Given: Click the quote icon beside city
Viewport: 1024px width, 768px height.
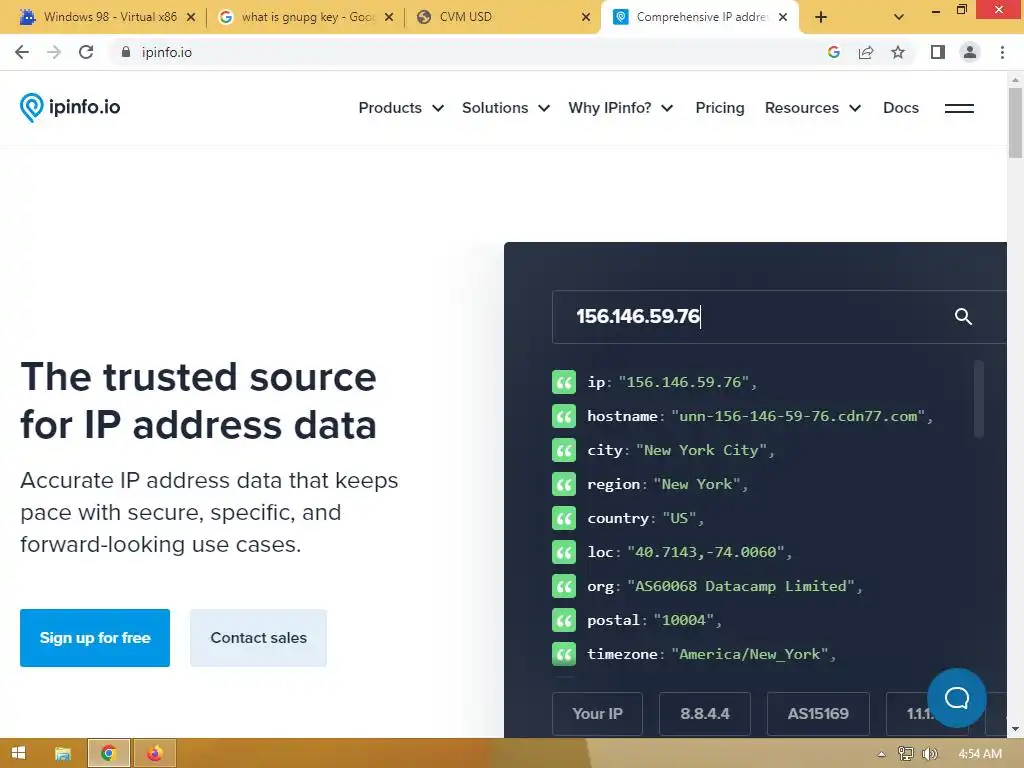Looking at the screenshot, I should 564,450.
